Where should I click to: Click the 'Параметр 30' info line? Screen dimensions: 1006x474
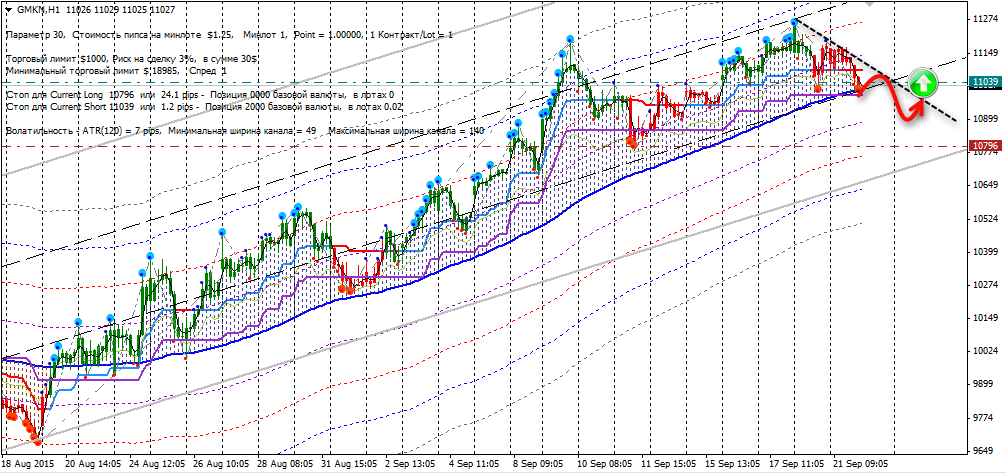[228, 34]
